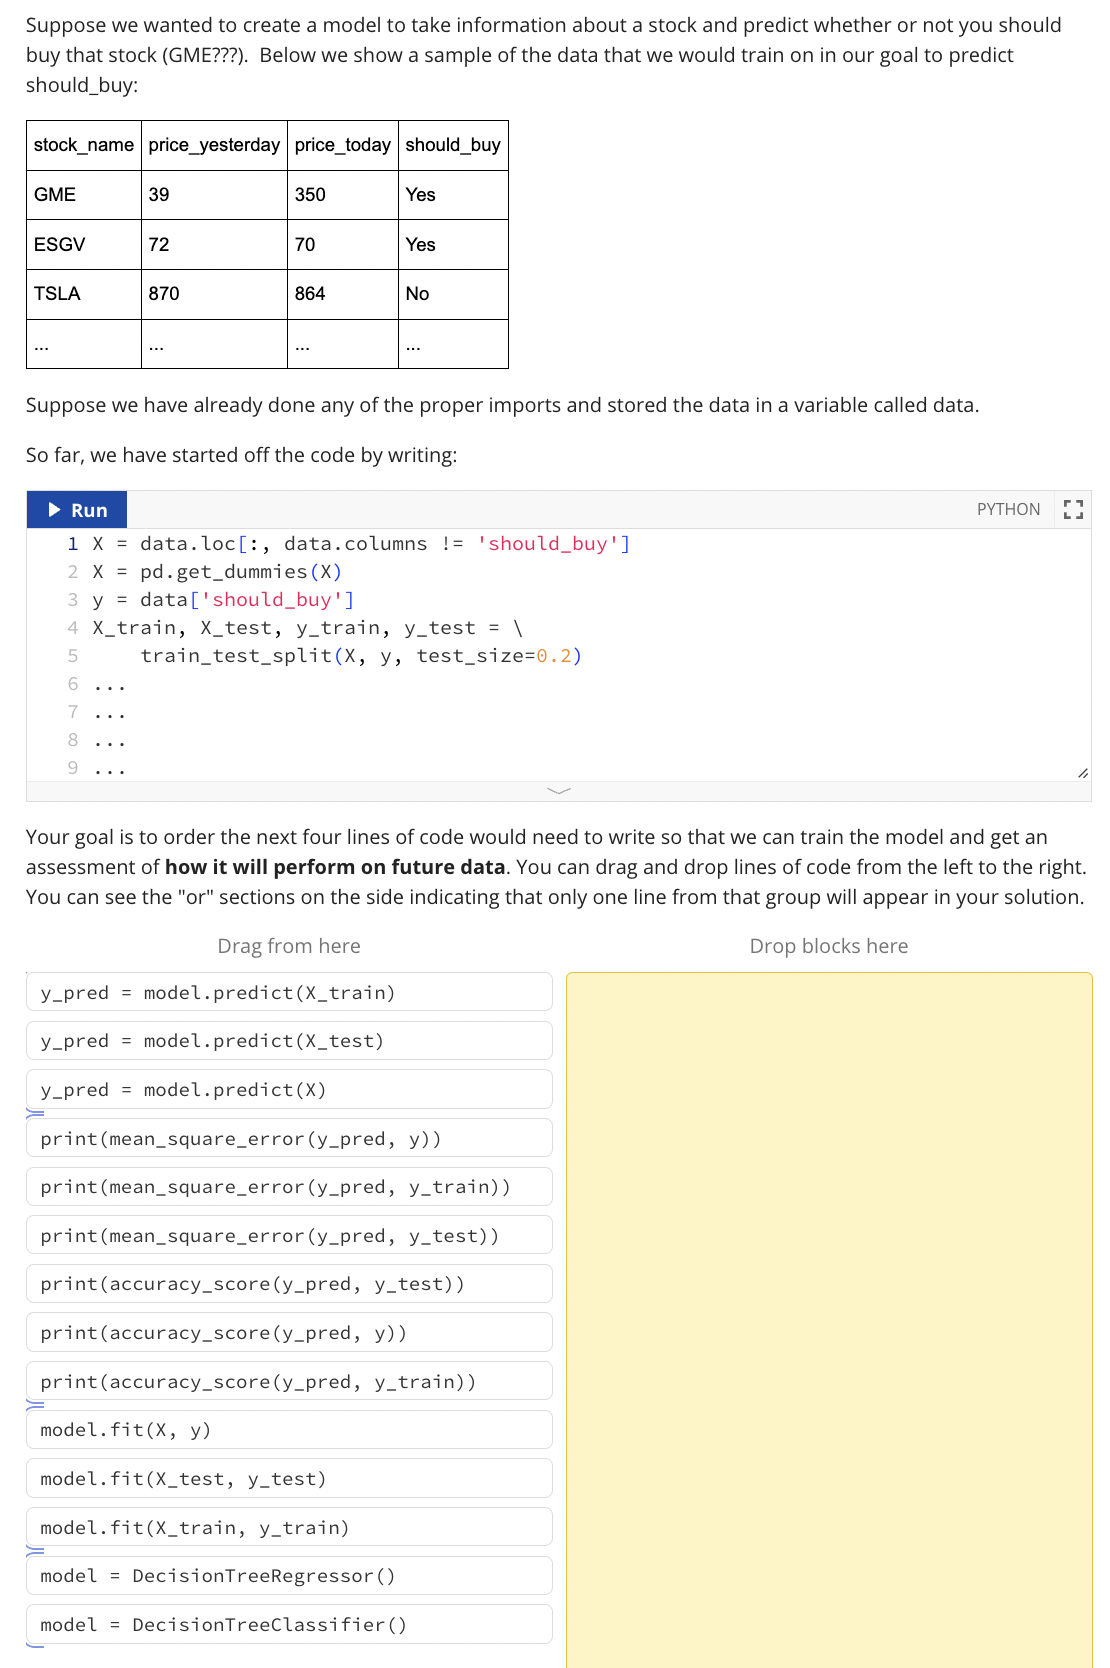Viewport: 1110px width, 1668px height.
Task: Select block print(mean_square_error(y_pred, y))
Action: (289, 1138)
